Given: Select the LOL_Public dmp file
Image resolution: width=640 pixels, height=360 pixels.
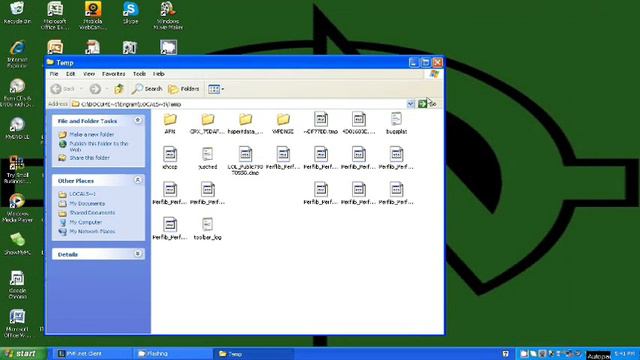Looking at the screenshot, I should coord(245,161).
